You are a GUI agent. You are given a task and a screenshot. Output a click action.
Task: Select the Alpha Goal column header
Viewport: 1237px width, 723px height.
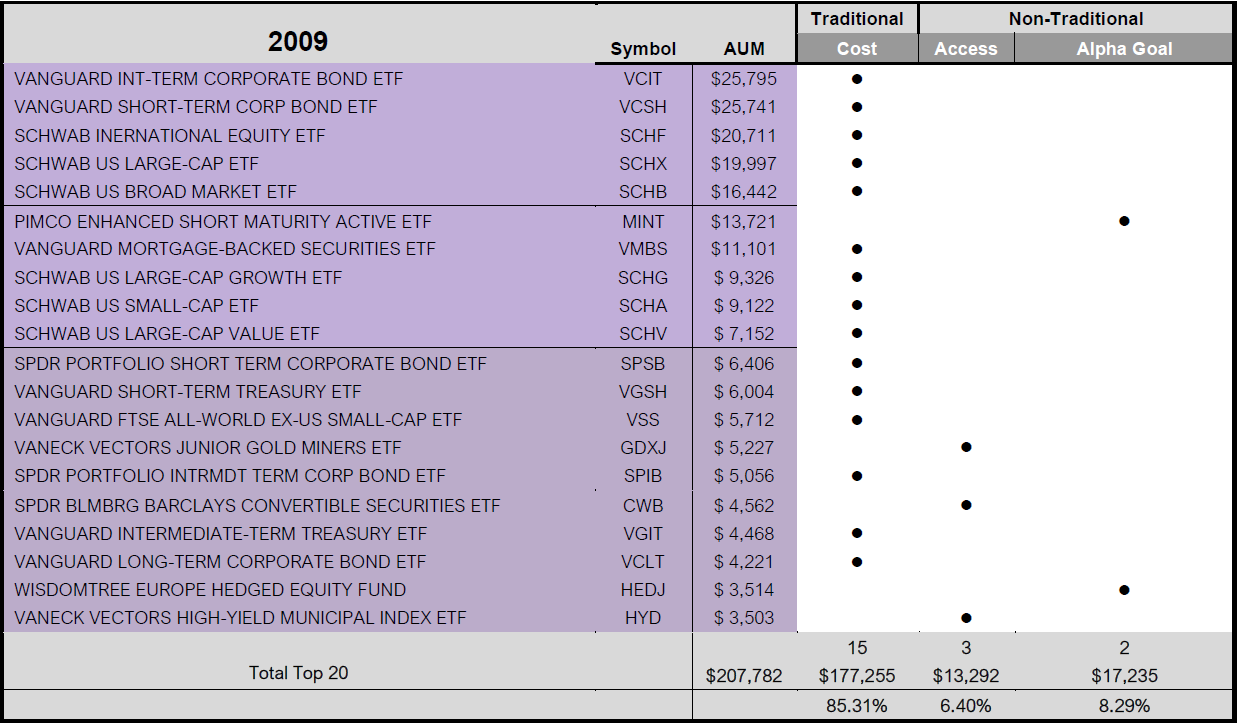(x=1124, y=48)
